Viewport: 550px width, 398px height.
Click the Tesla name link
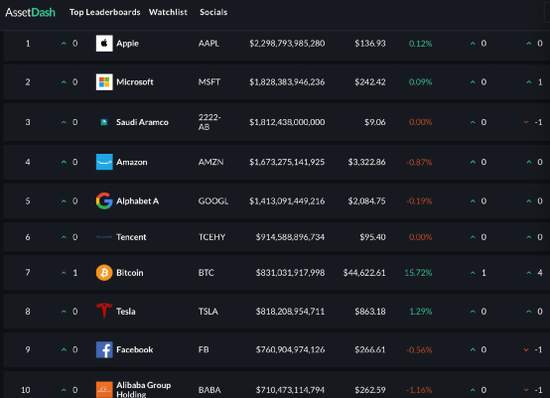[126, 311]
